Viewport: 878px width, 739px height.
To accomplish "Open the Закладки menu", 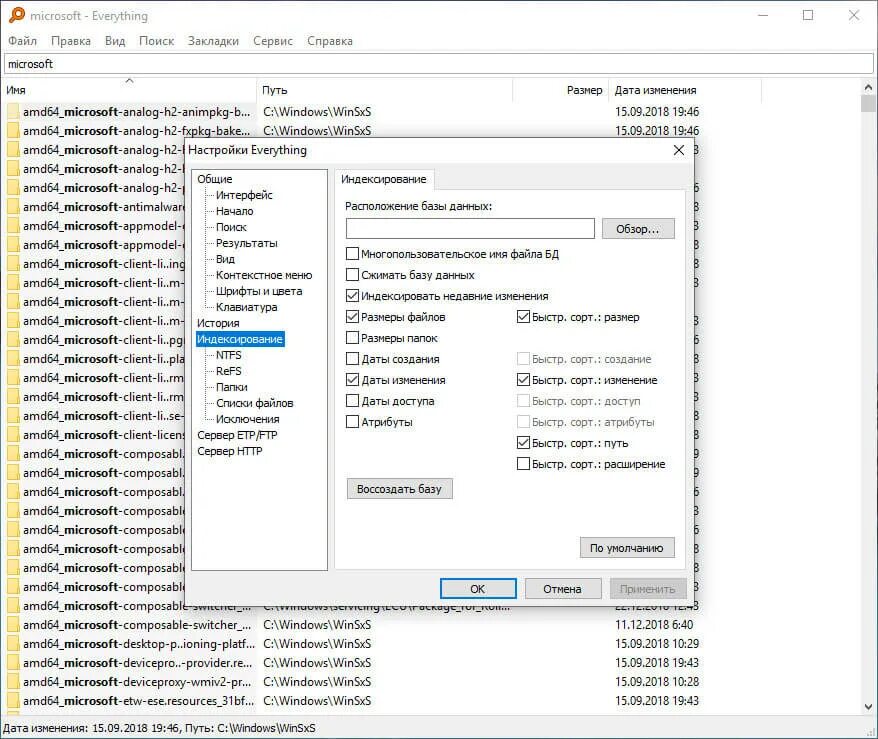I will coord(213,41).
